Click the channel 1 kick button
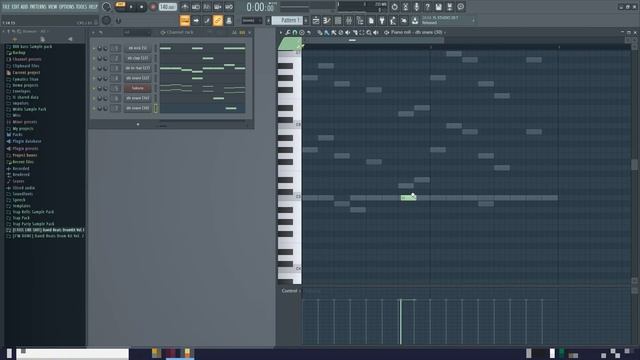 (138, 48)
